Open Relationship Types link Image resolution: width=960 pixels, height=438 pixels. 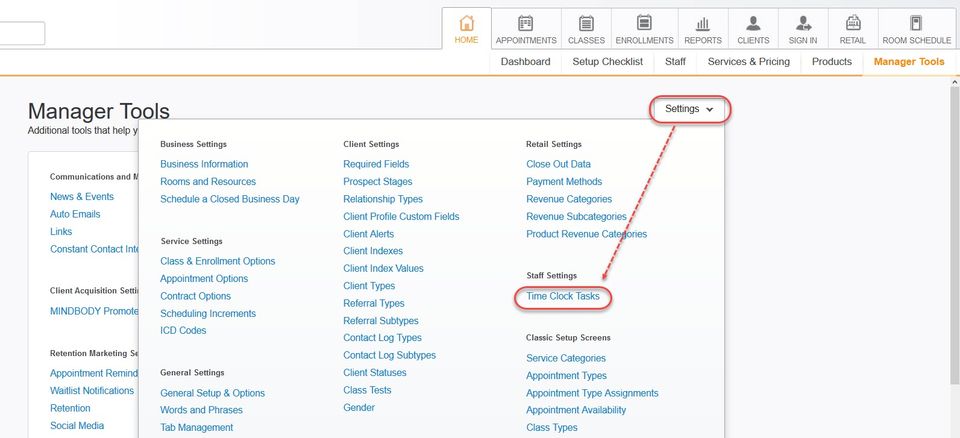(x=383, y=199)
